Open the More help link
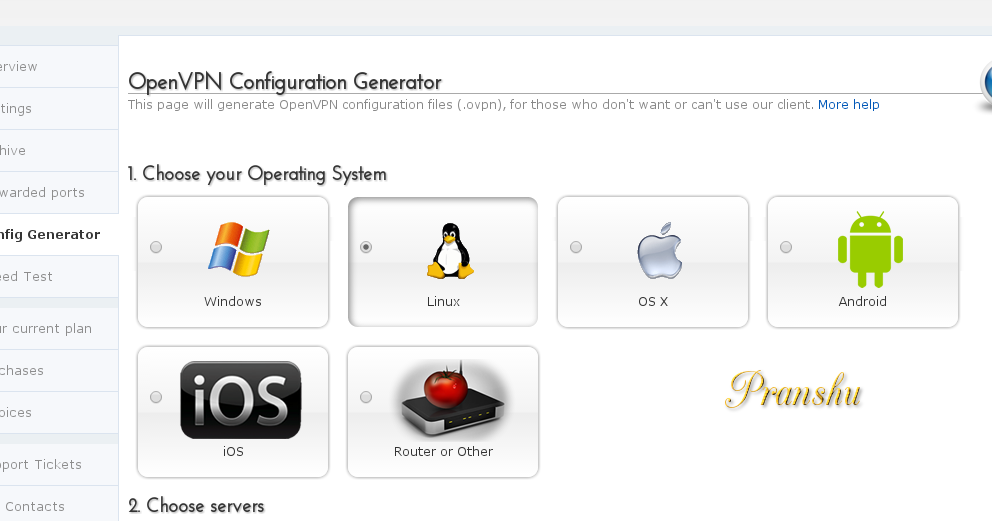This screenshot has height=521, width=992. (x=848, y=104)
